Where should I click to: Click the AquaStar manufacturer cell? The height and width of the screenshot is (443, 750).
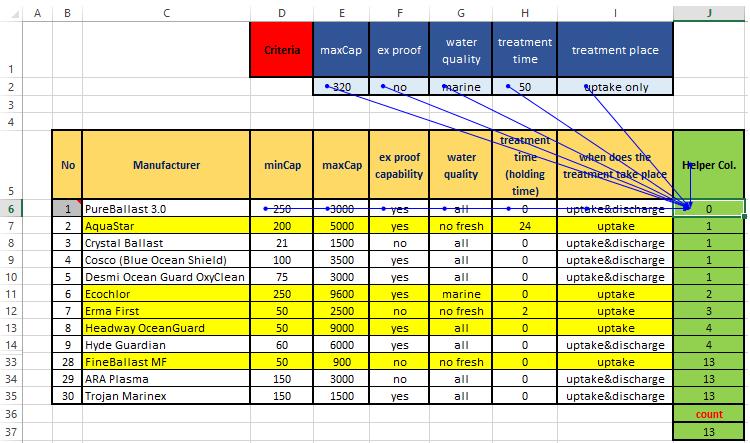point(166,226)
